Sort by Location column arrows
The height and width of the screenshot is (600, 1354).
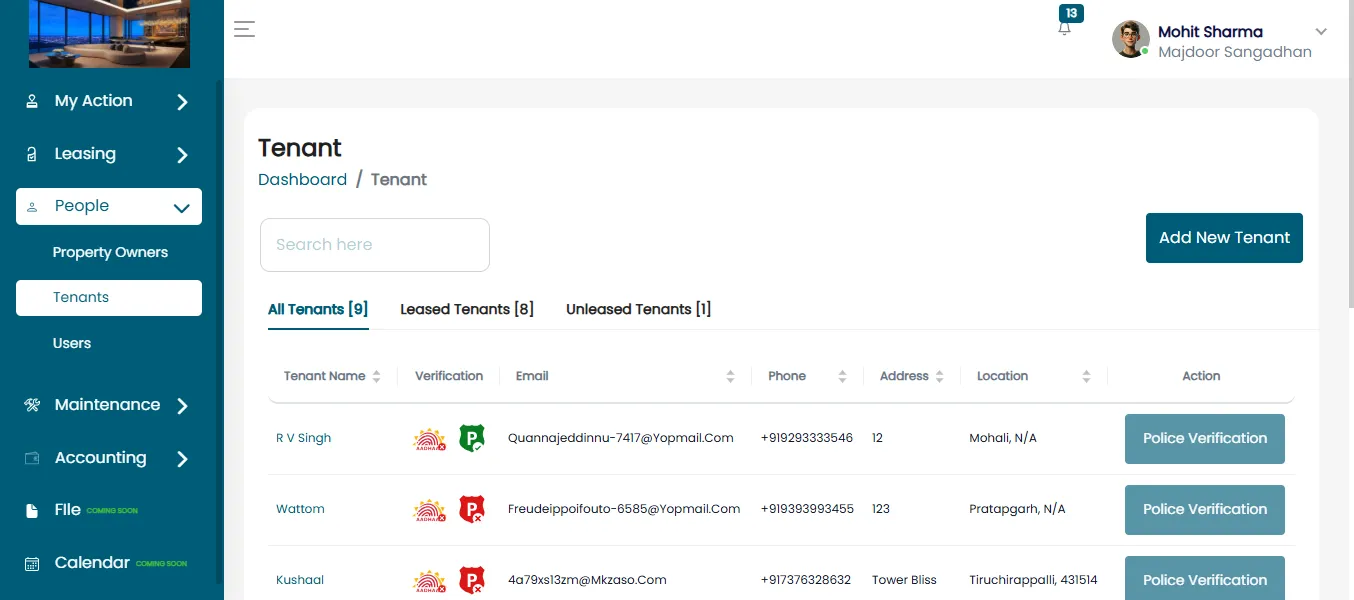[1086, 377]
